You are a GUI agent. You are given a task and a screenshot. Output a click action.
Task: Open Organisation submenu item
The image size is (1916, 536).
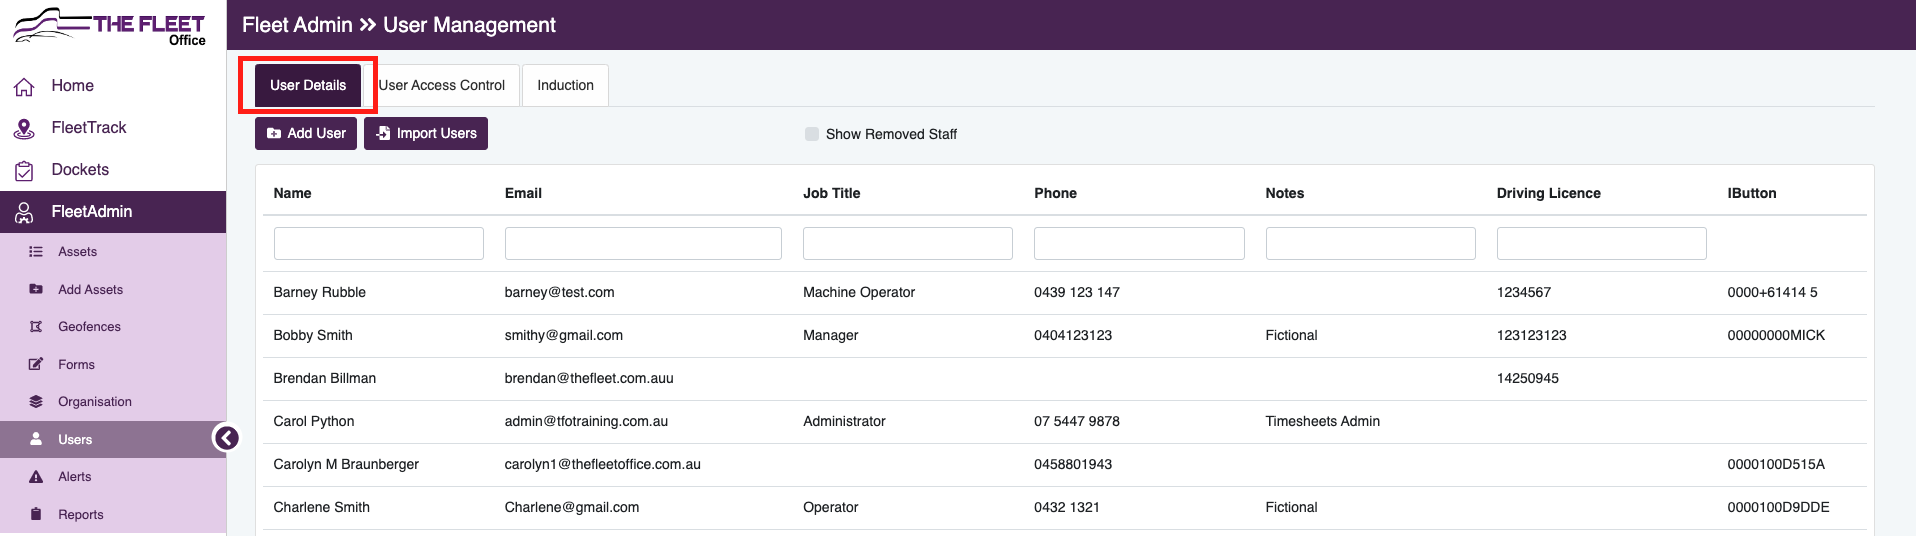113,402
